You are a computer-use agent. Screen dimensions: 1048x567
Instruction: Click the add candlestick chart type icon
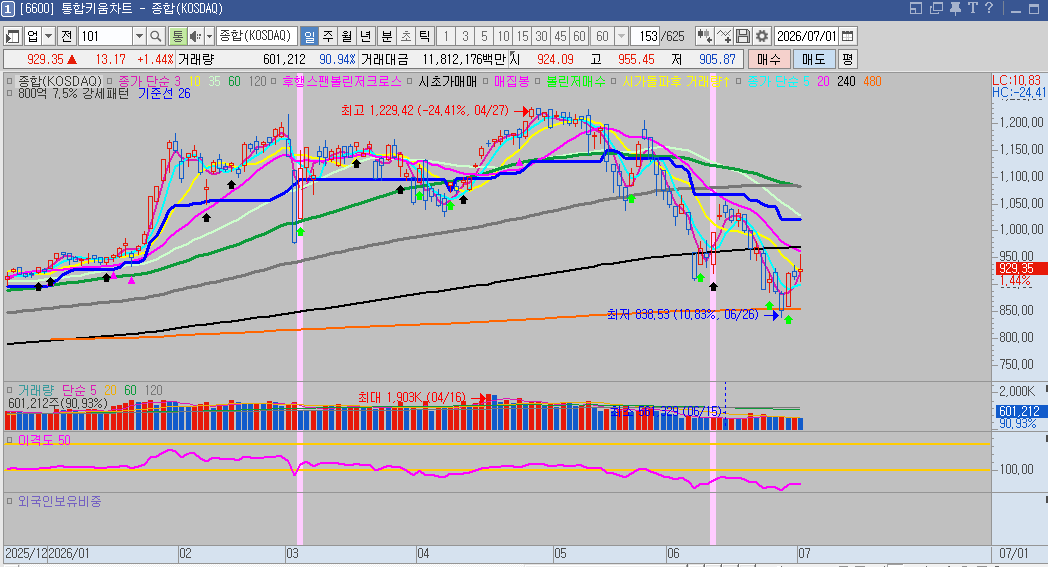(704, 36)
